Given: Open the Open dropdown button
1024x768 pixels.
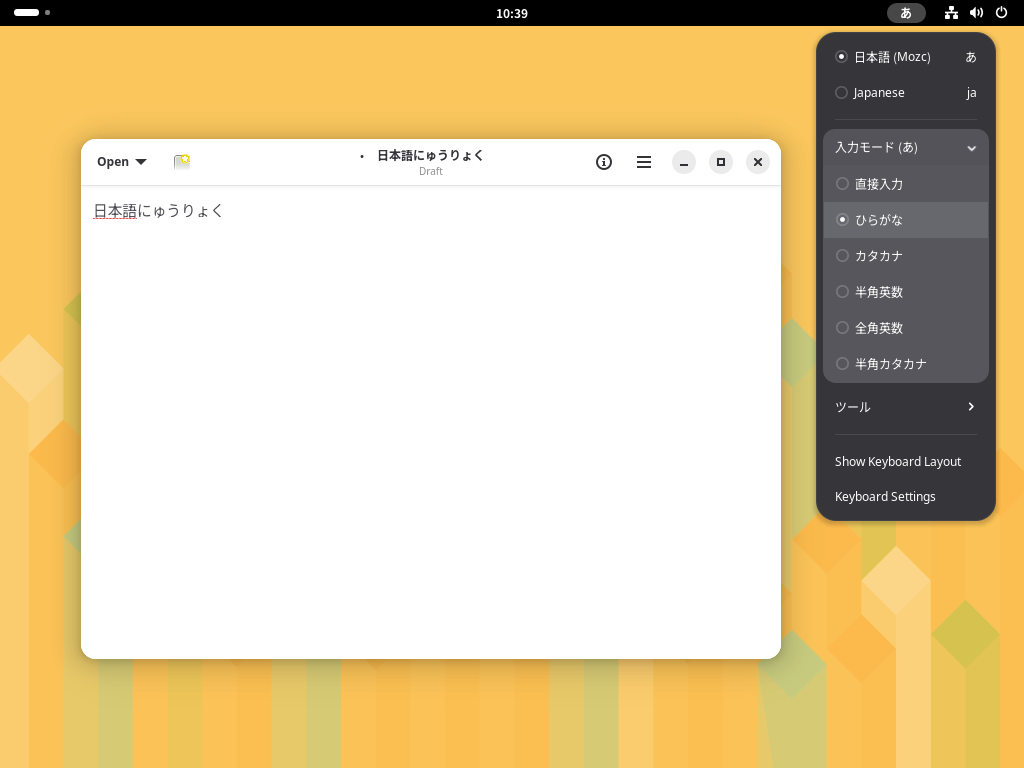Looking at the screenshot, I should coord(121,162).
